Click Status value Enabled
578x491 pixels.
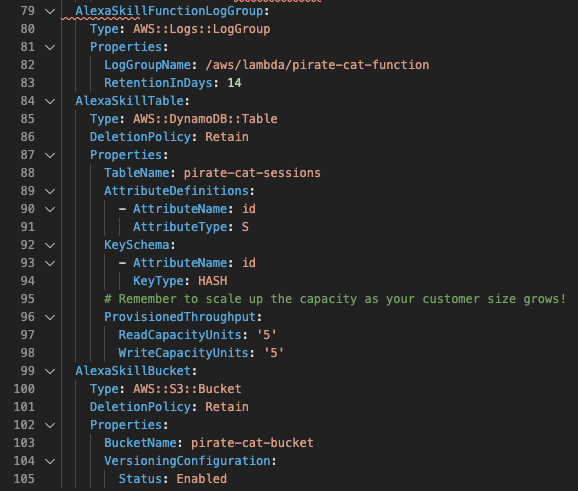tap(202, 479)
